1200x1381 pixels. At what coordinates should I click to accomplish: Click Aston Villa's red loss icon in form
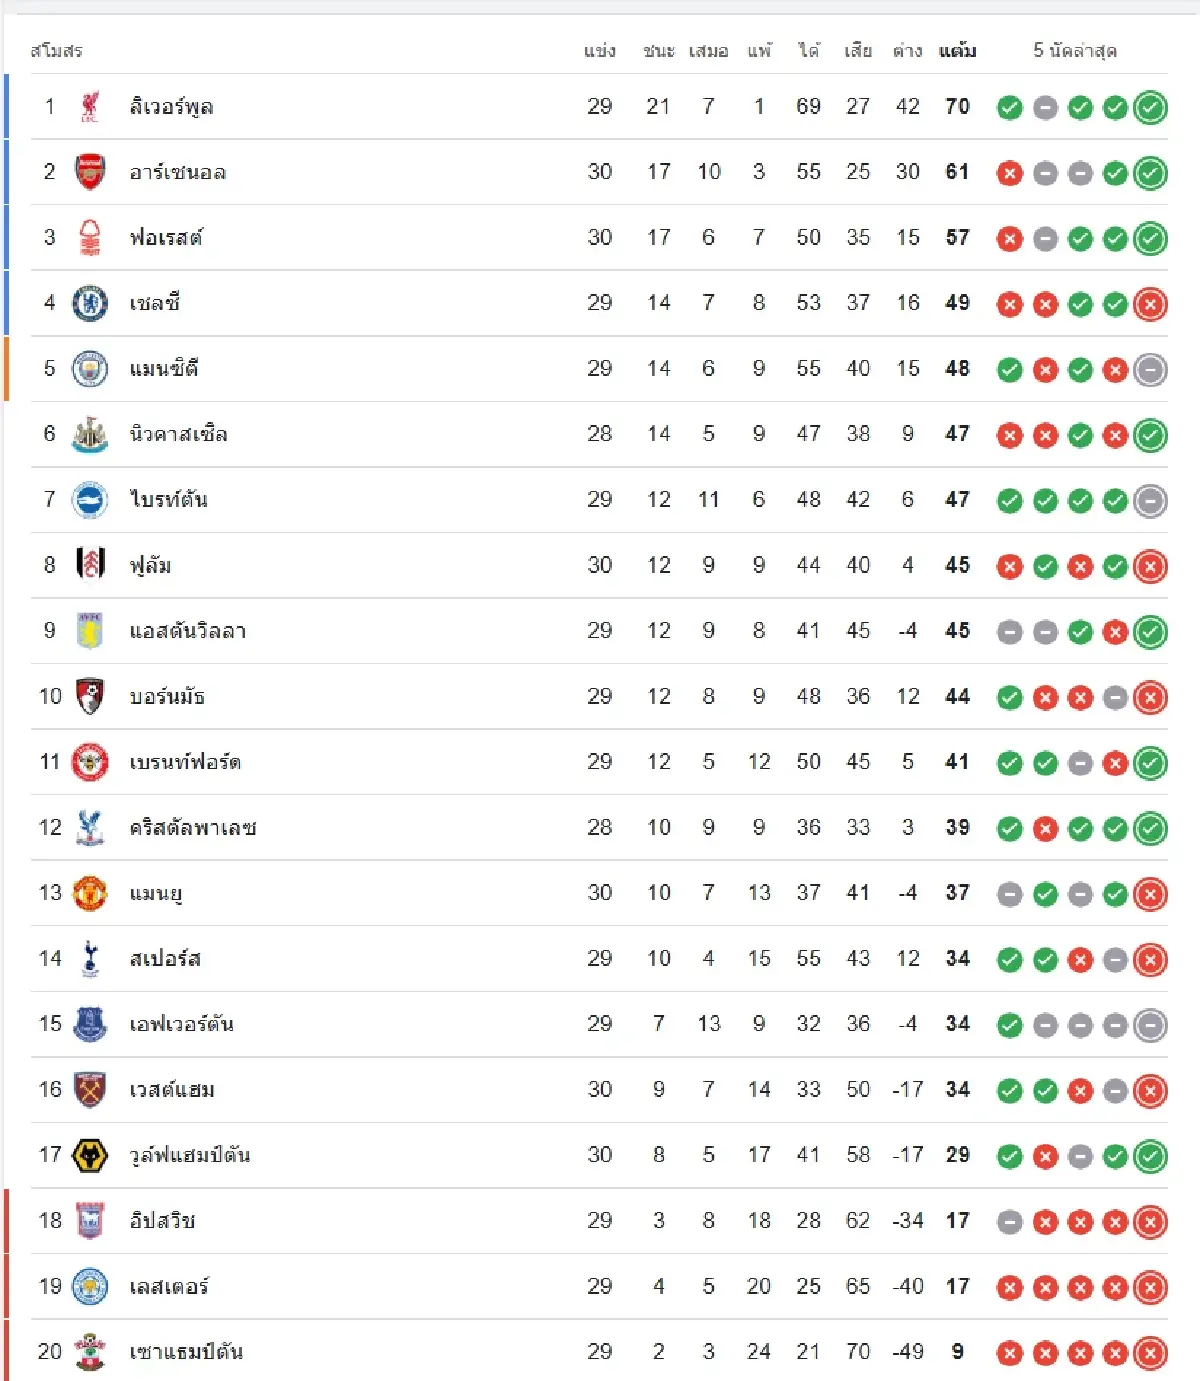click(x=1115, y=632)
